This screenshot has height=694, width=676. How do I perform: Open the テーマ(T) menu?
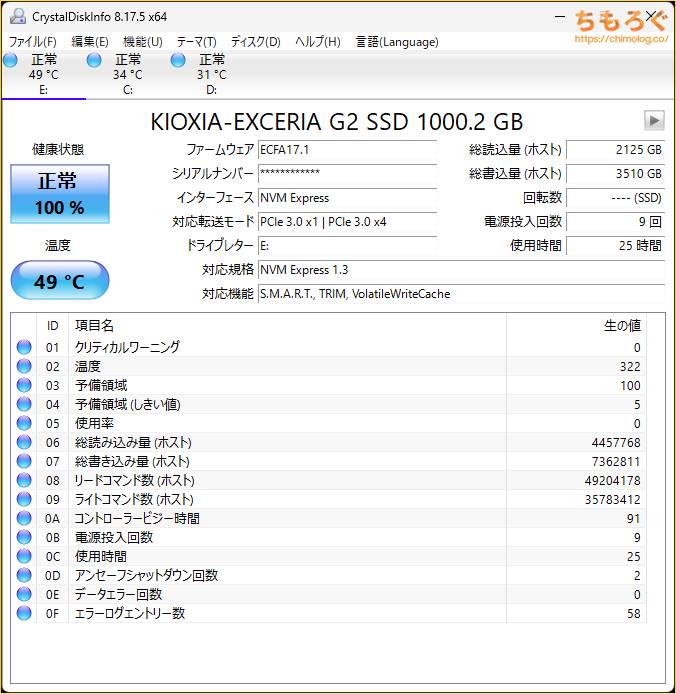pyautogui.click(x=197, y=42)
